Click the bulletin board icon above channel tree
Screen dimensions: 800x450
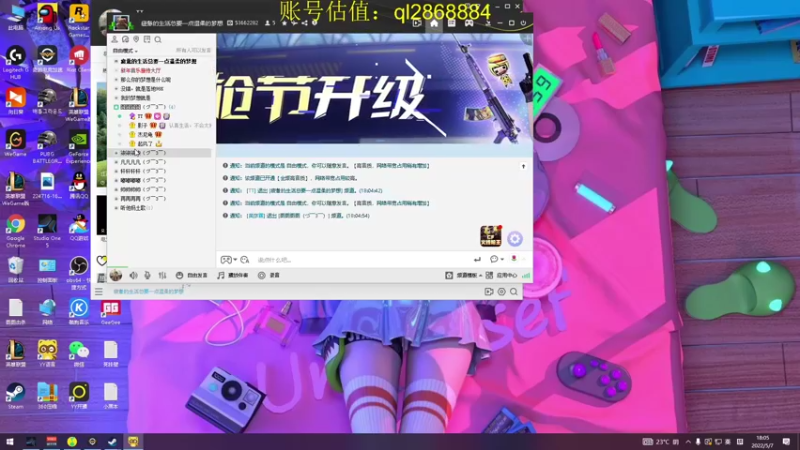click(147, 39)
